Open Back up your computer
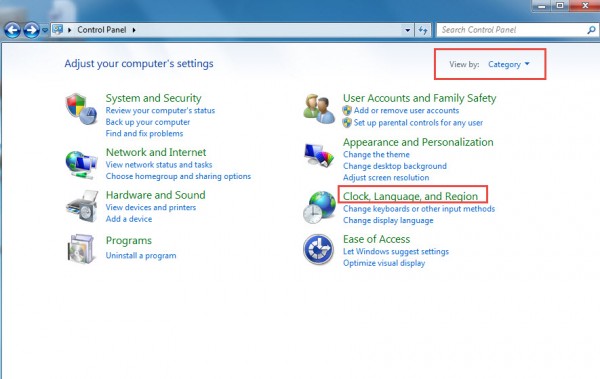This screenshot has height=379, width=600. coord(148,122)
